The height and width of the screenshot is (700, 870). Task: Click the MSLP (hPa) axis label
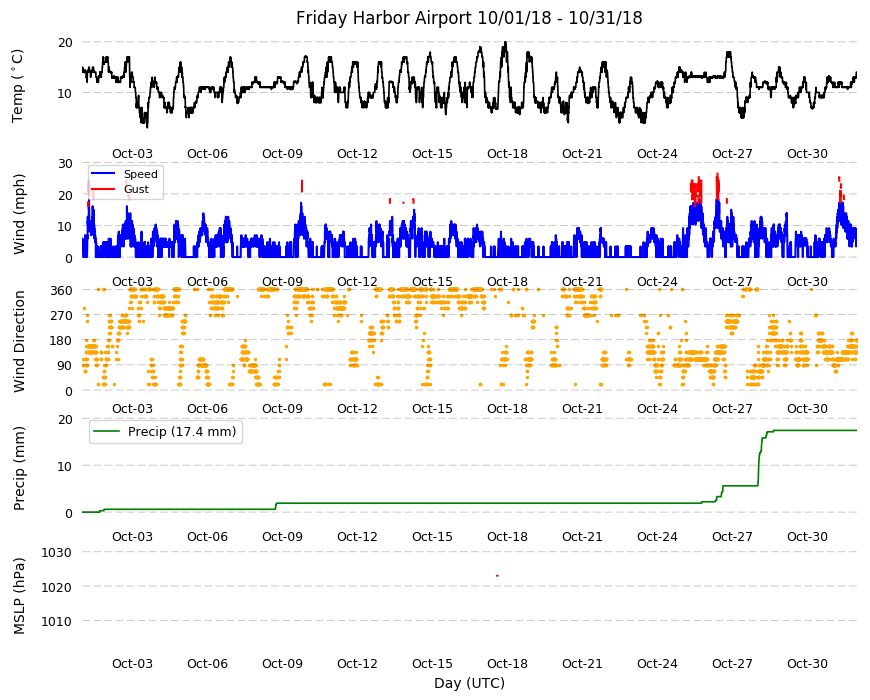click(x=19, y=596)
